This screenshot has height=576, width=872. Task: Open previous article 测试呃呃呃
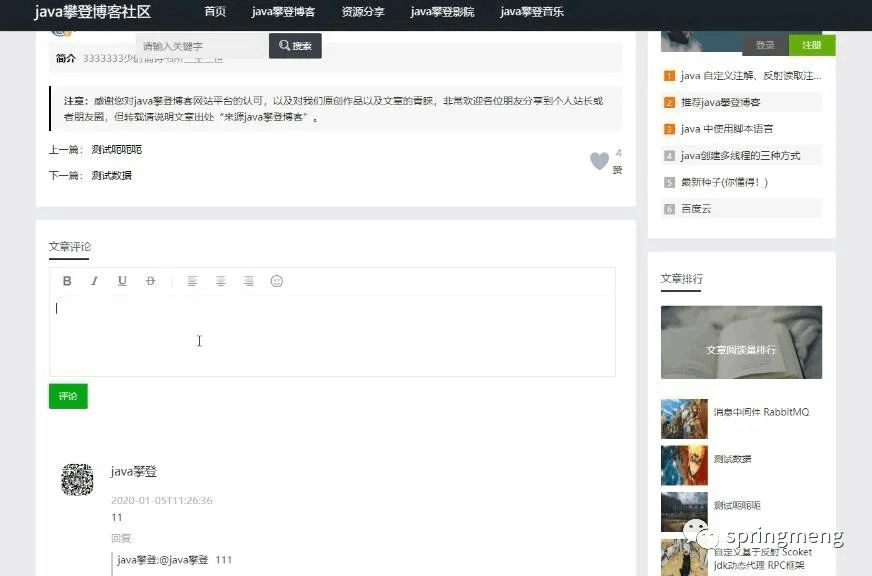pos(117,150)
